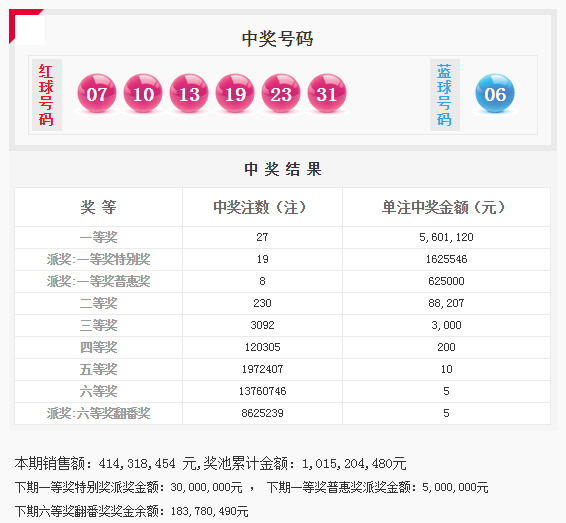Select the 四等奖 row label
This screenshot has width=566, height=523.
(x=98, y=347)
